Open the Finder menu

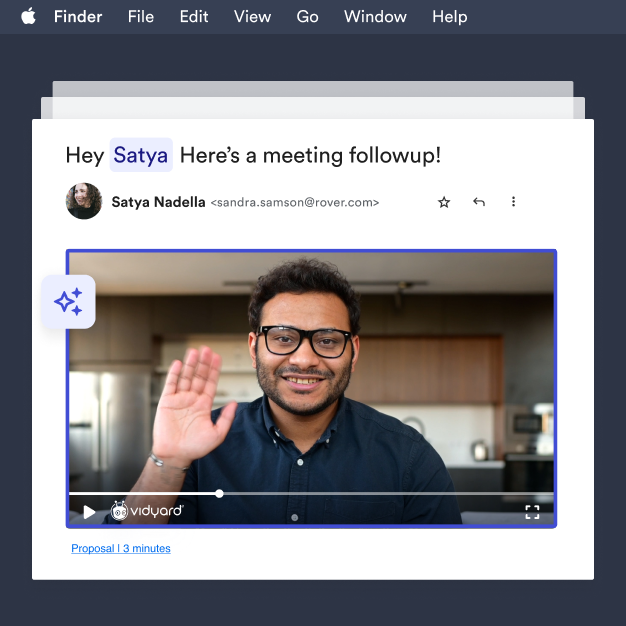coord(78,17)
